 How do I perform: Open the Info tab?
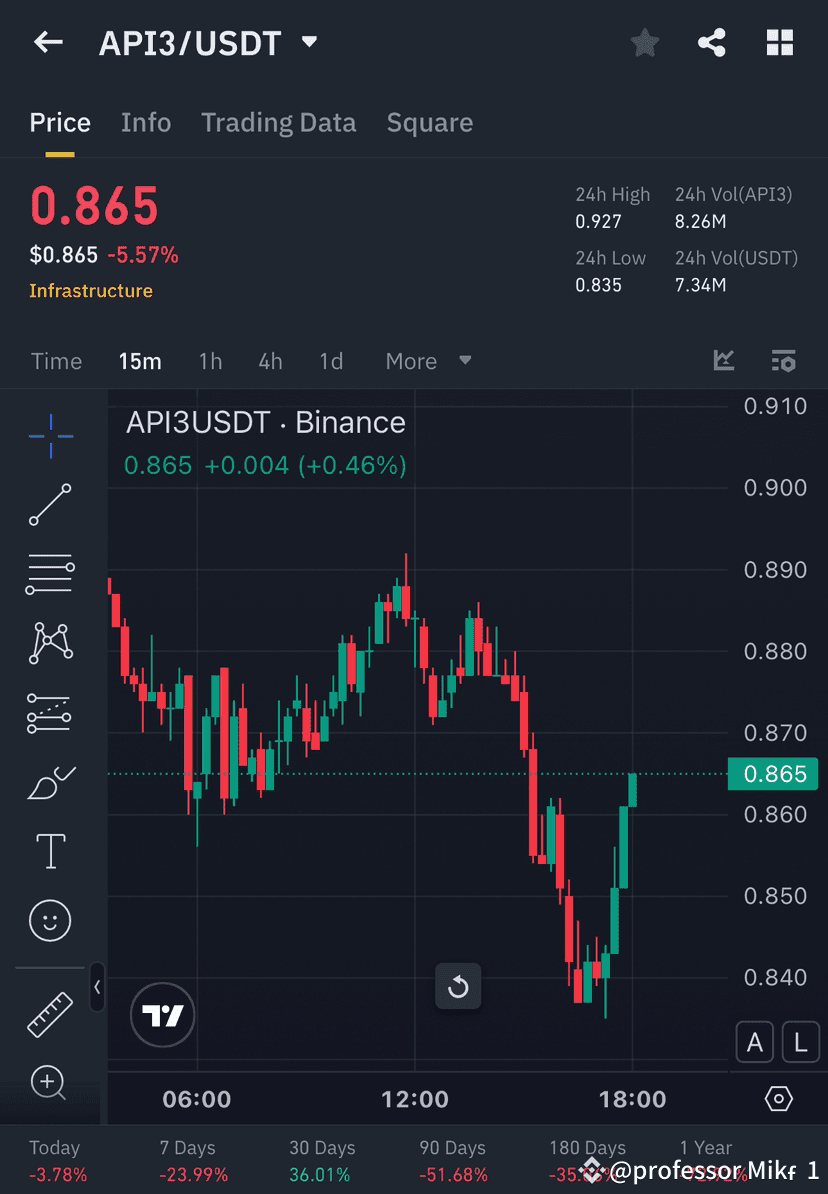(146, 122)
